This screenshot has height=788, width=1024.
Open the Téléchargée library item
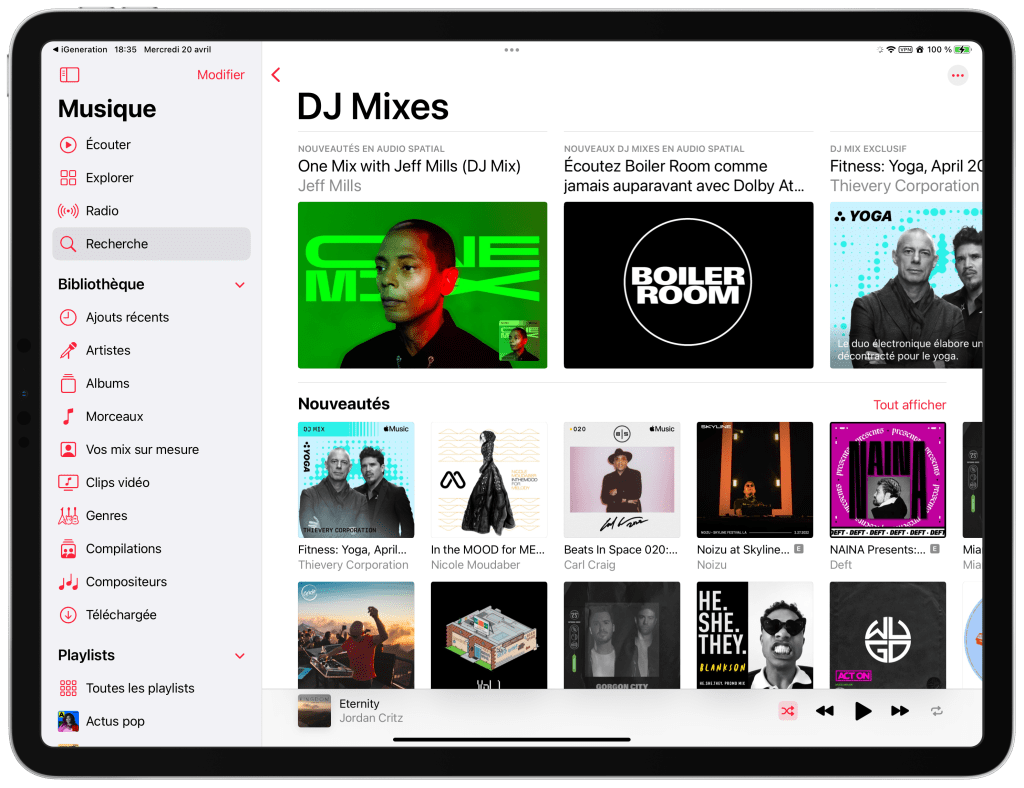121,615
